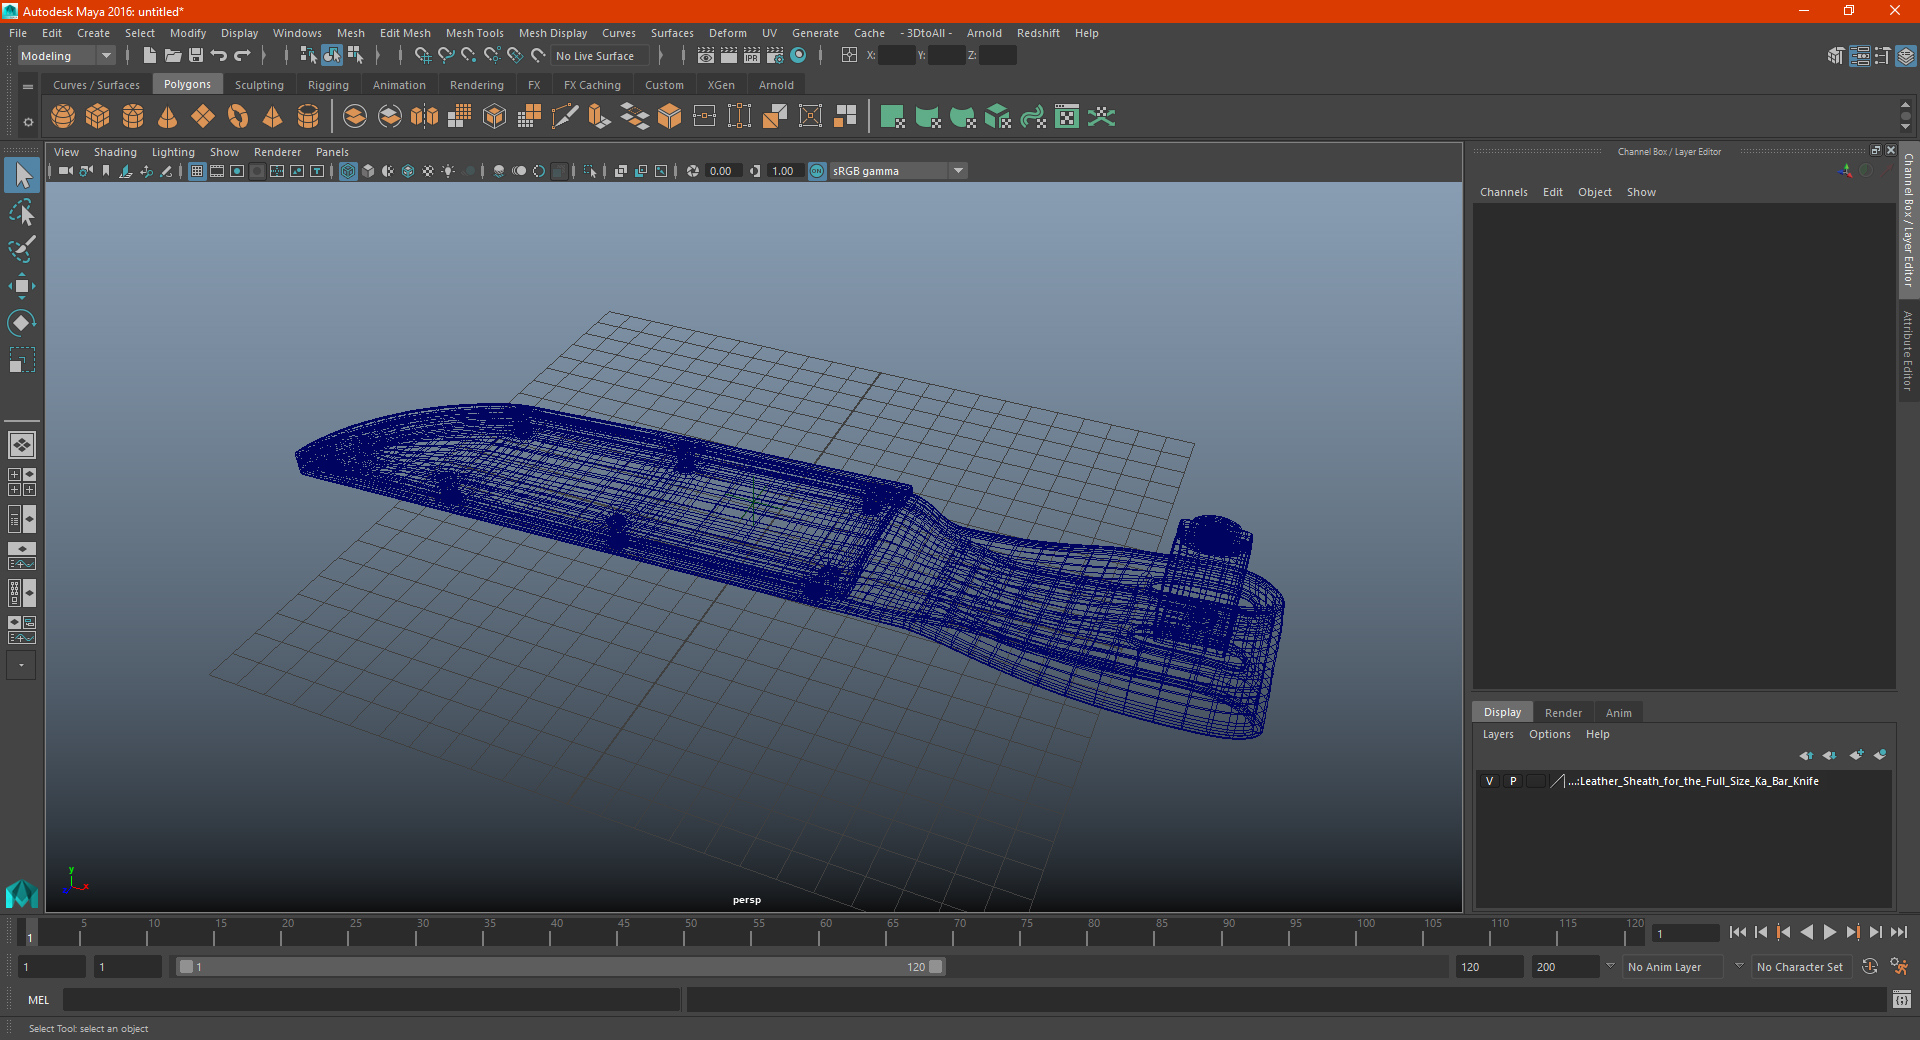Open the No Anim Layer dropdown
Image resolution: width=1920 pixels, height=1040 pixels.
tap(1673, 967)
